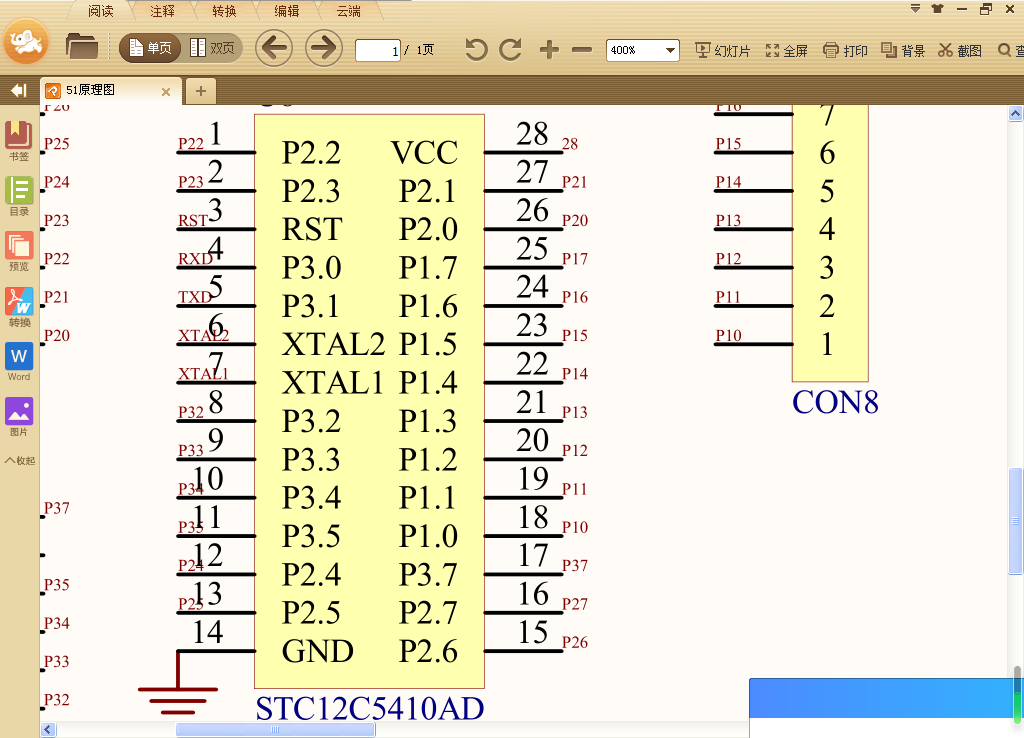Click the blue panel at bottom right
The image size is (1024, 738).
coord(882,698)
